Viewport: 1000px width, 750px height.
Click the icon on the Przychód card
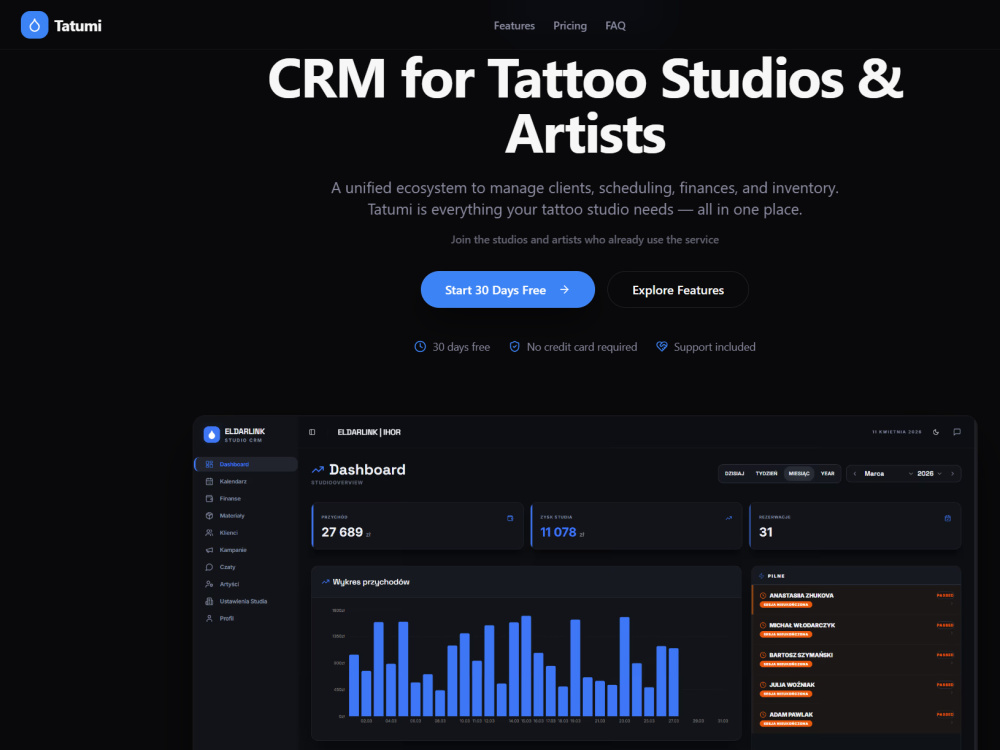pos(510,518)
